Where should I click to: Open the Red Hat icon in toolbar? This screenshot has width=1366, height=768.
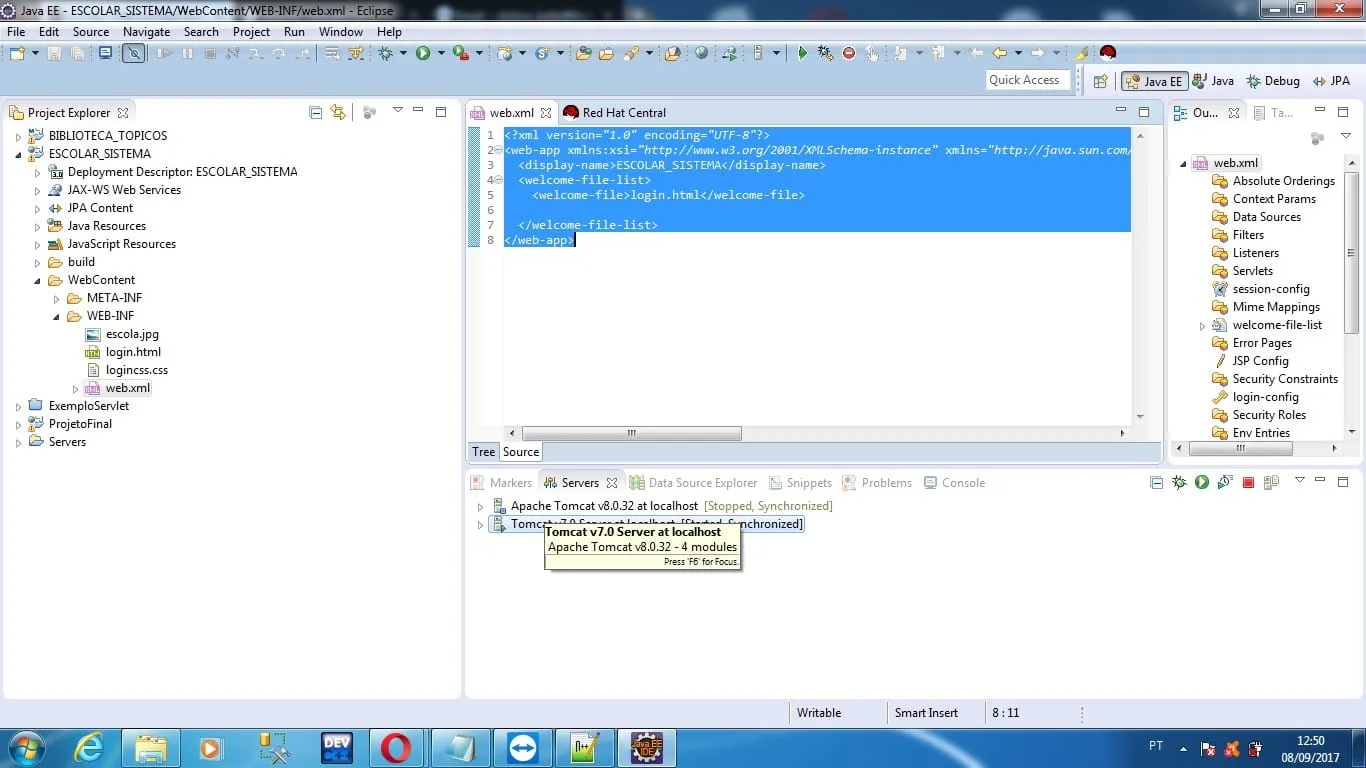coord(1107,53)
